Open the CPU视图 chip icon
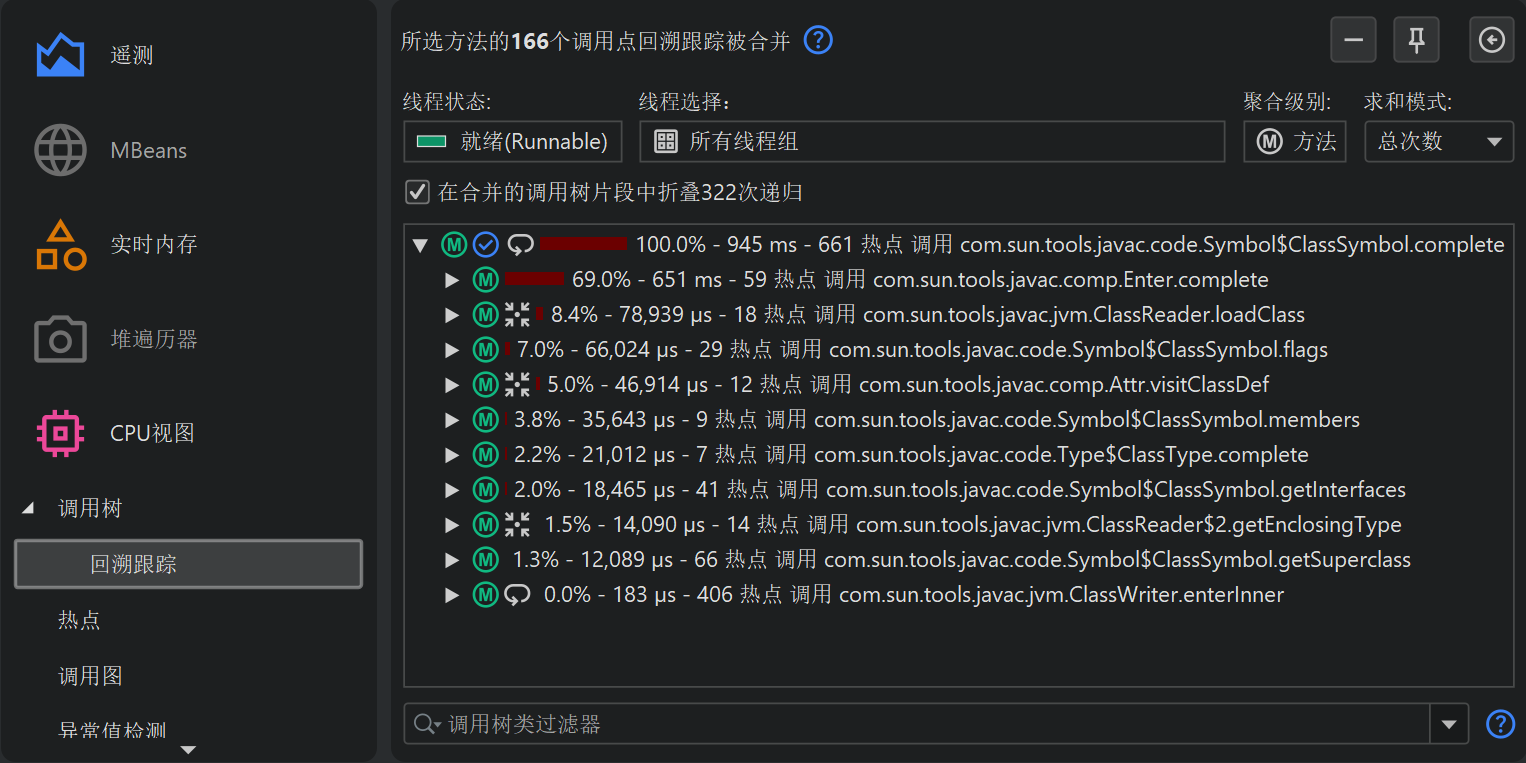 point(60,434)
